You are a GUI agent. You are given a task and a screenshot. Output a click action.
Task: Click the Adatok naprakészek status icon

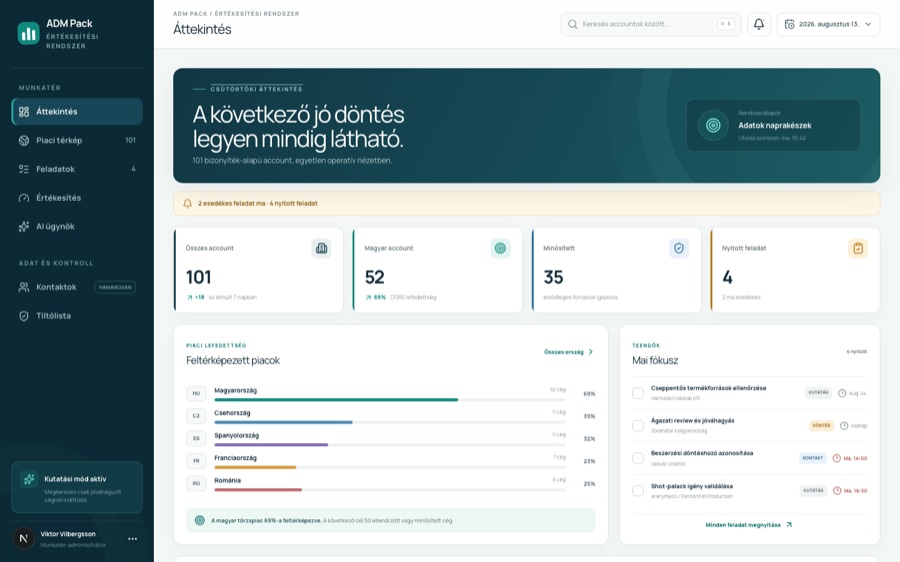pyautogui.click(x=713, y=125)
